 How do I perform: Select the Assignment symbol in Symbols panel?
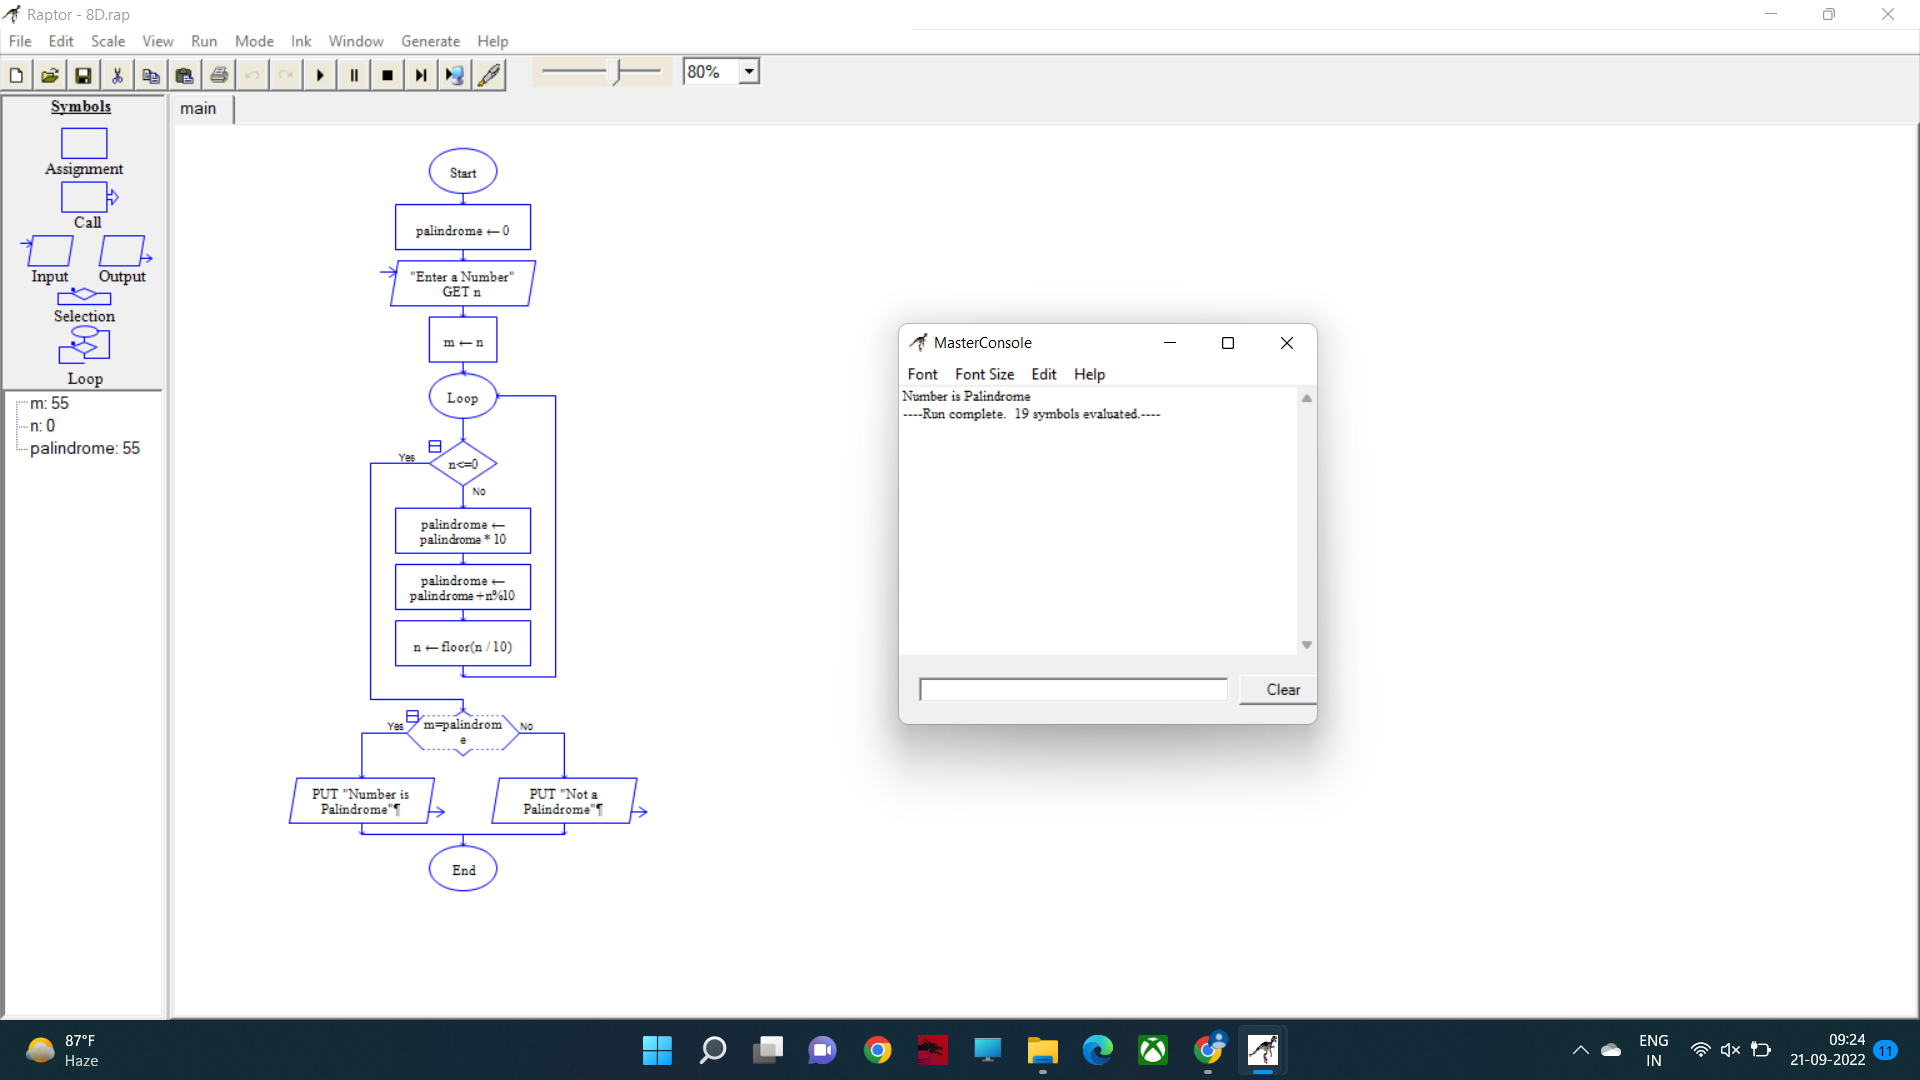pos(84,144)
